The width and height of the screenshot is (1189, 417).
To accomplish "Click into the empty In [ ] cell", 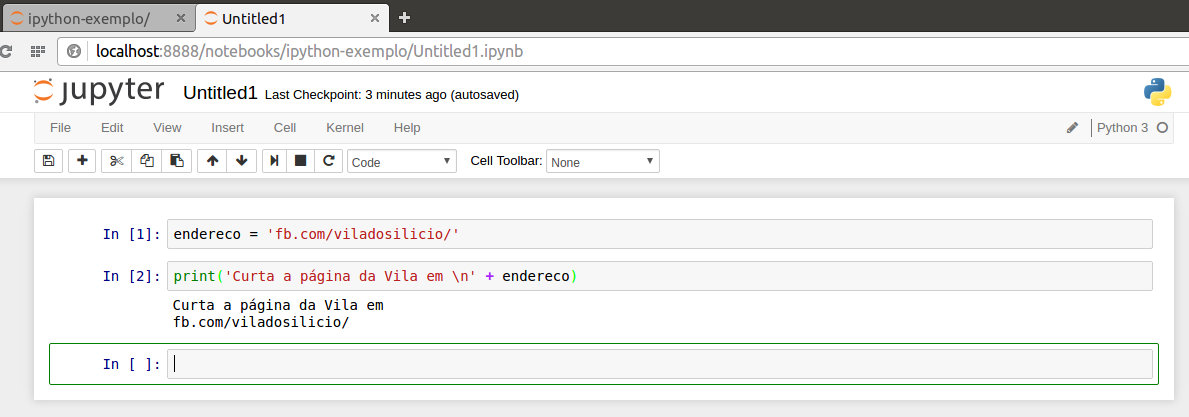I will click(x=658, y=364).
